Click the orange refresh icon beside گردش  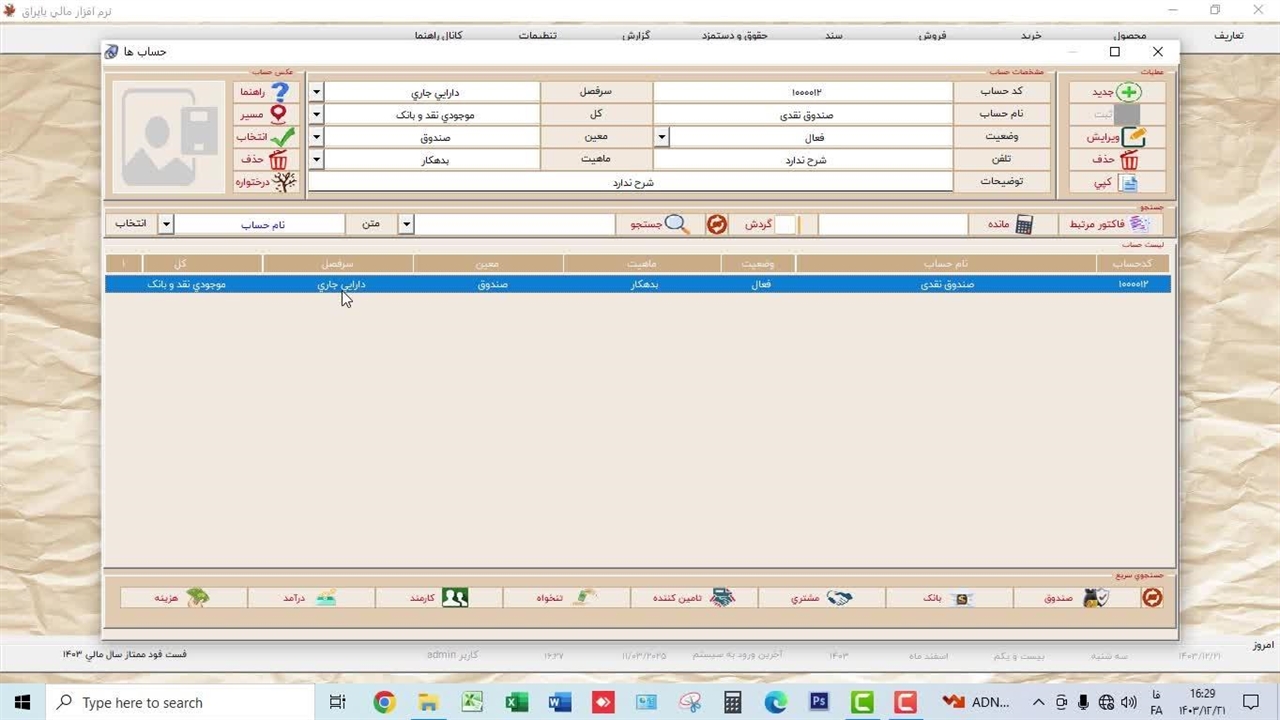716,224
